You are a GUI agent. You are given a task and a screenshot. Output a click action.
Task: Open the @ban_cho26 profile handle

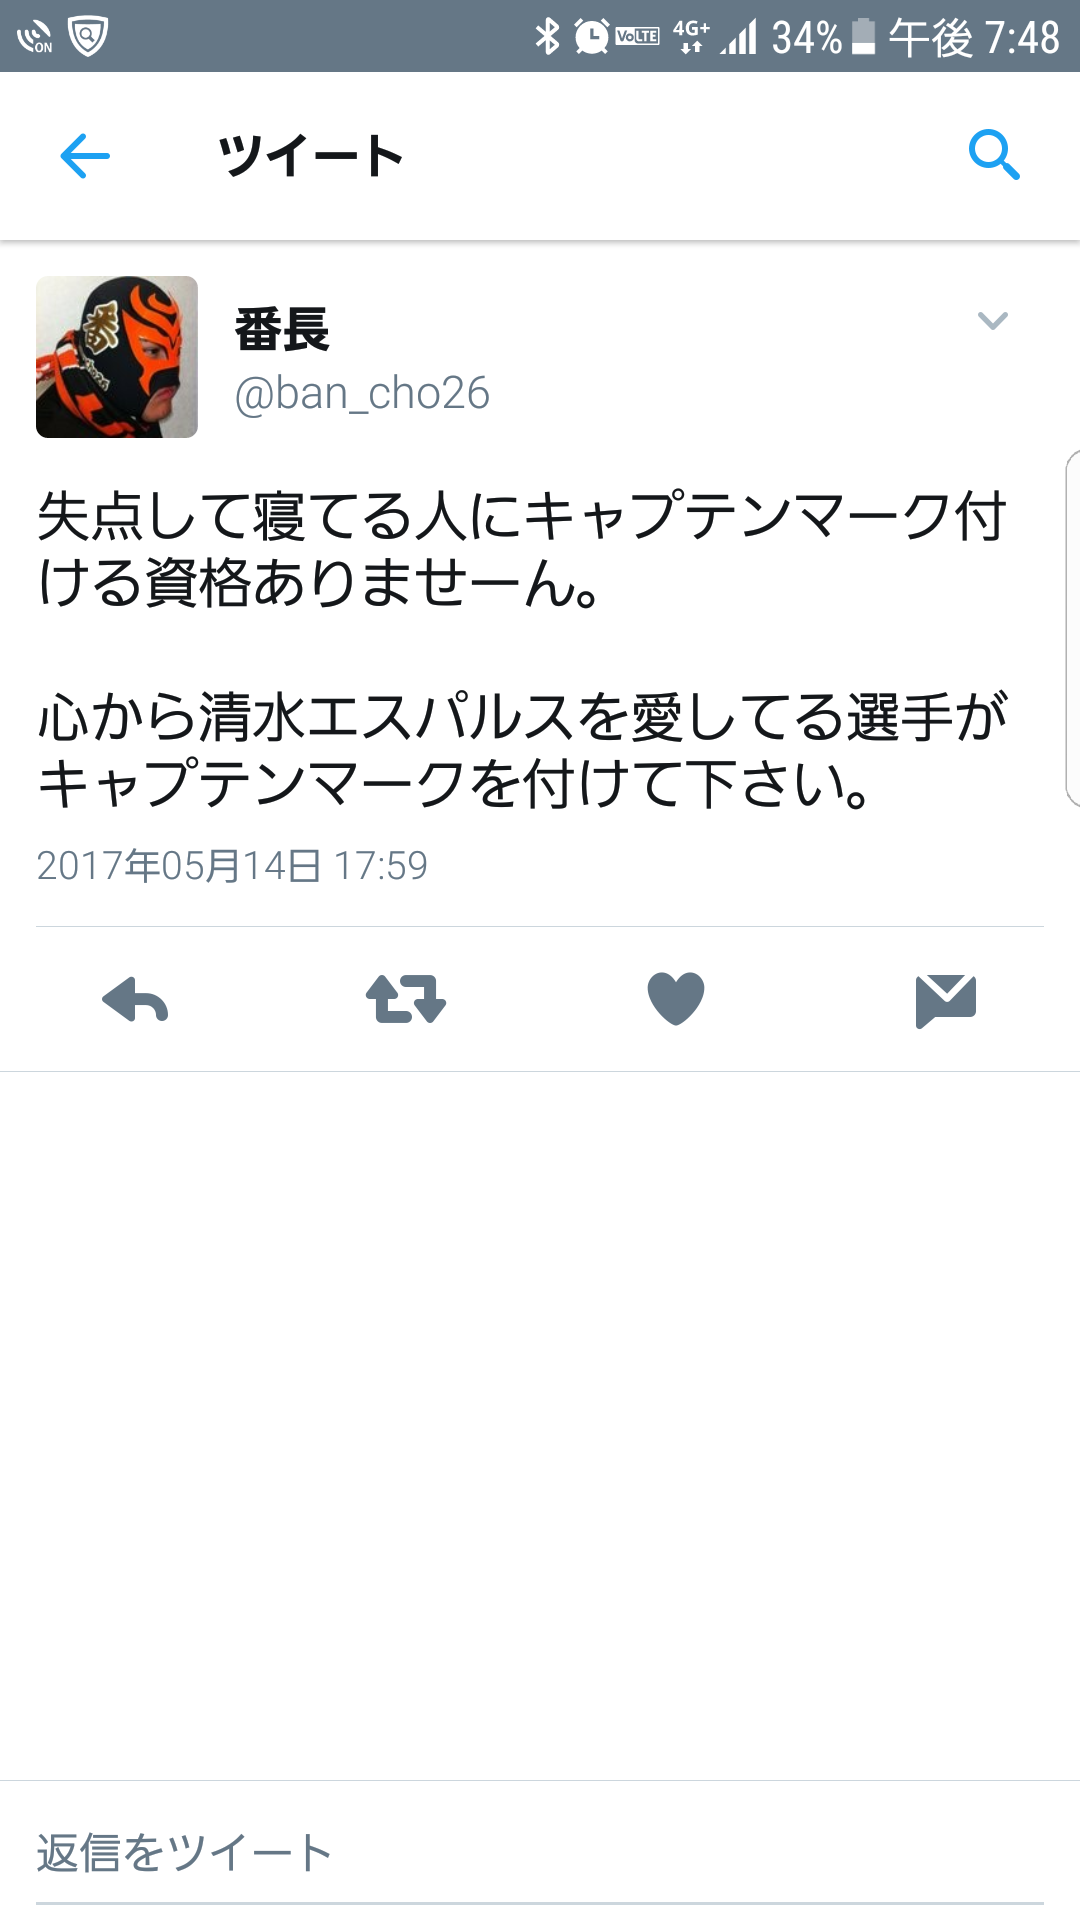coord(362,393)
